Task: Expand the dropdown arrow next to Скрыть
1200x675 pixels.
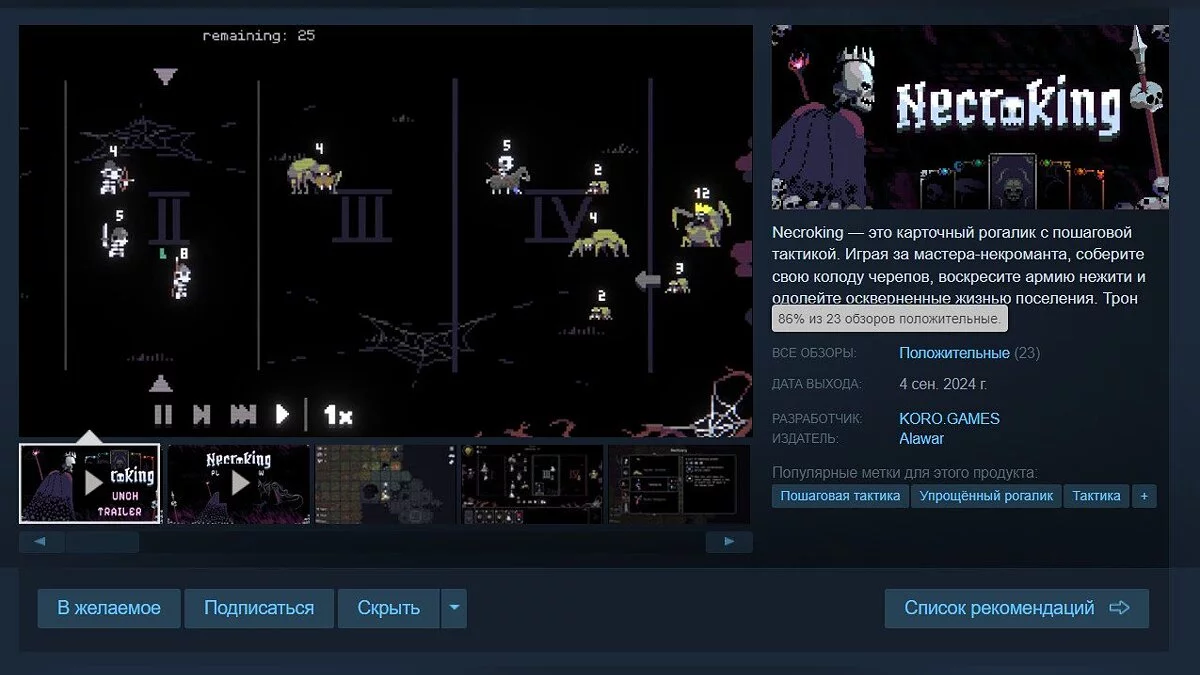Action: coord(454,608)
